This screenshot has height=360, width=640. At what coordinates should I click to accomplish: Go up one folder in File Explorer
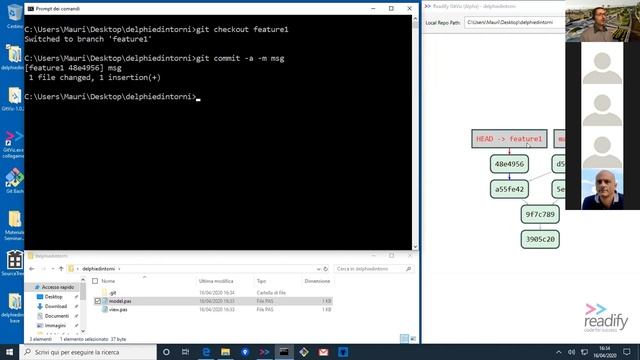tap(61, 269)
